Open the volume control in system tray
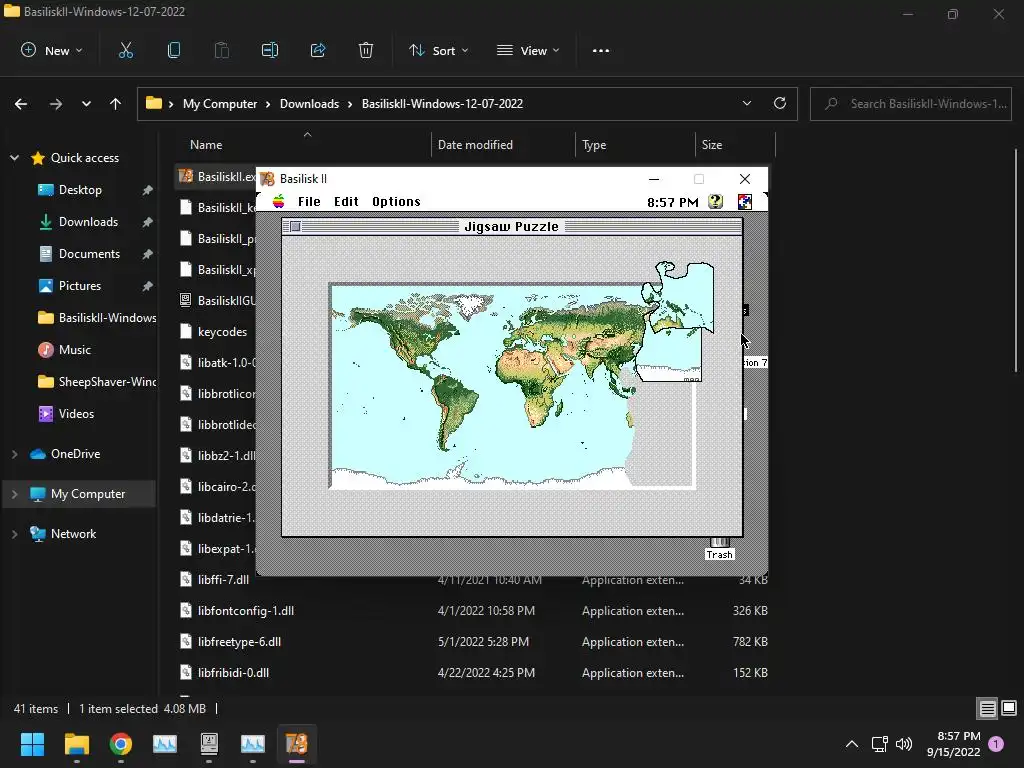The height and width of the screenshot is (768, 1024). [904, 744]
